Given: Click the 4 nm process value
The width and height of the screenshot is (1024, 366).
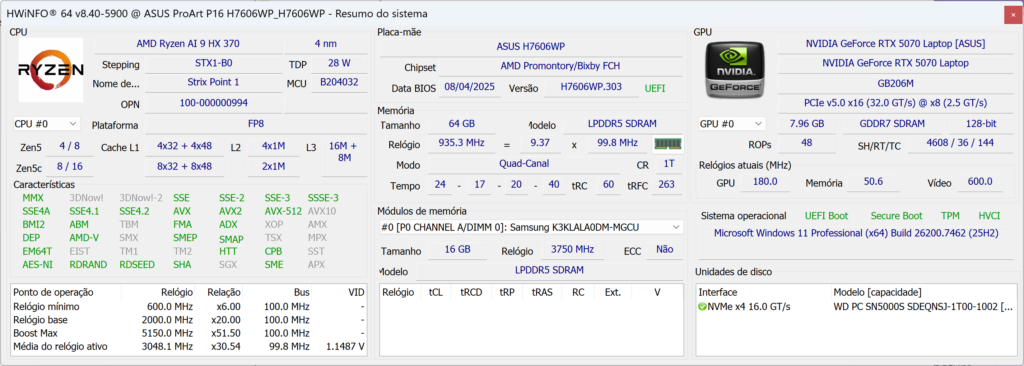Looking at the screenshot, I should coord(326,44).
